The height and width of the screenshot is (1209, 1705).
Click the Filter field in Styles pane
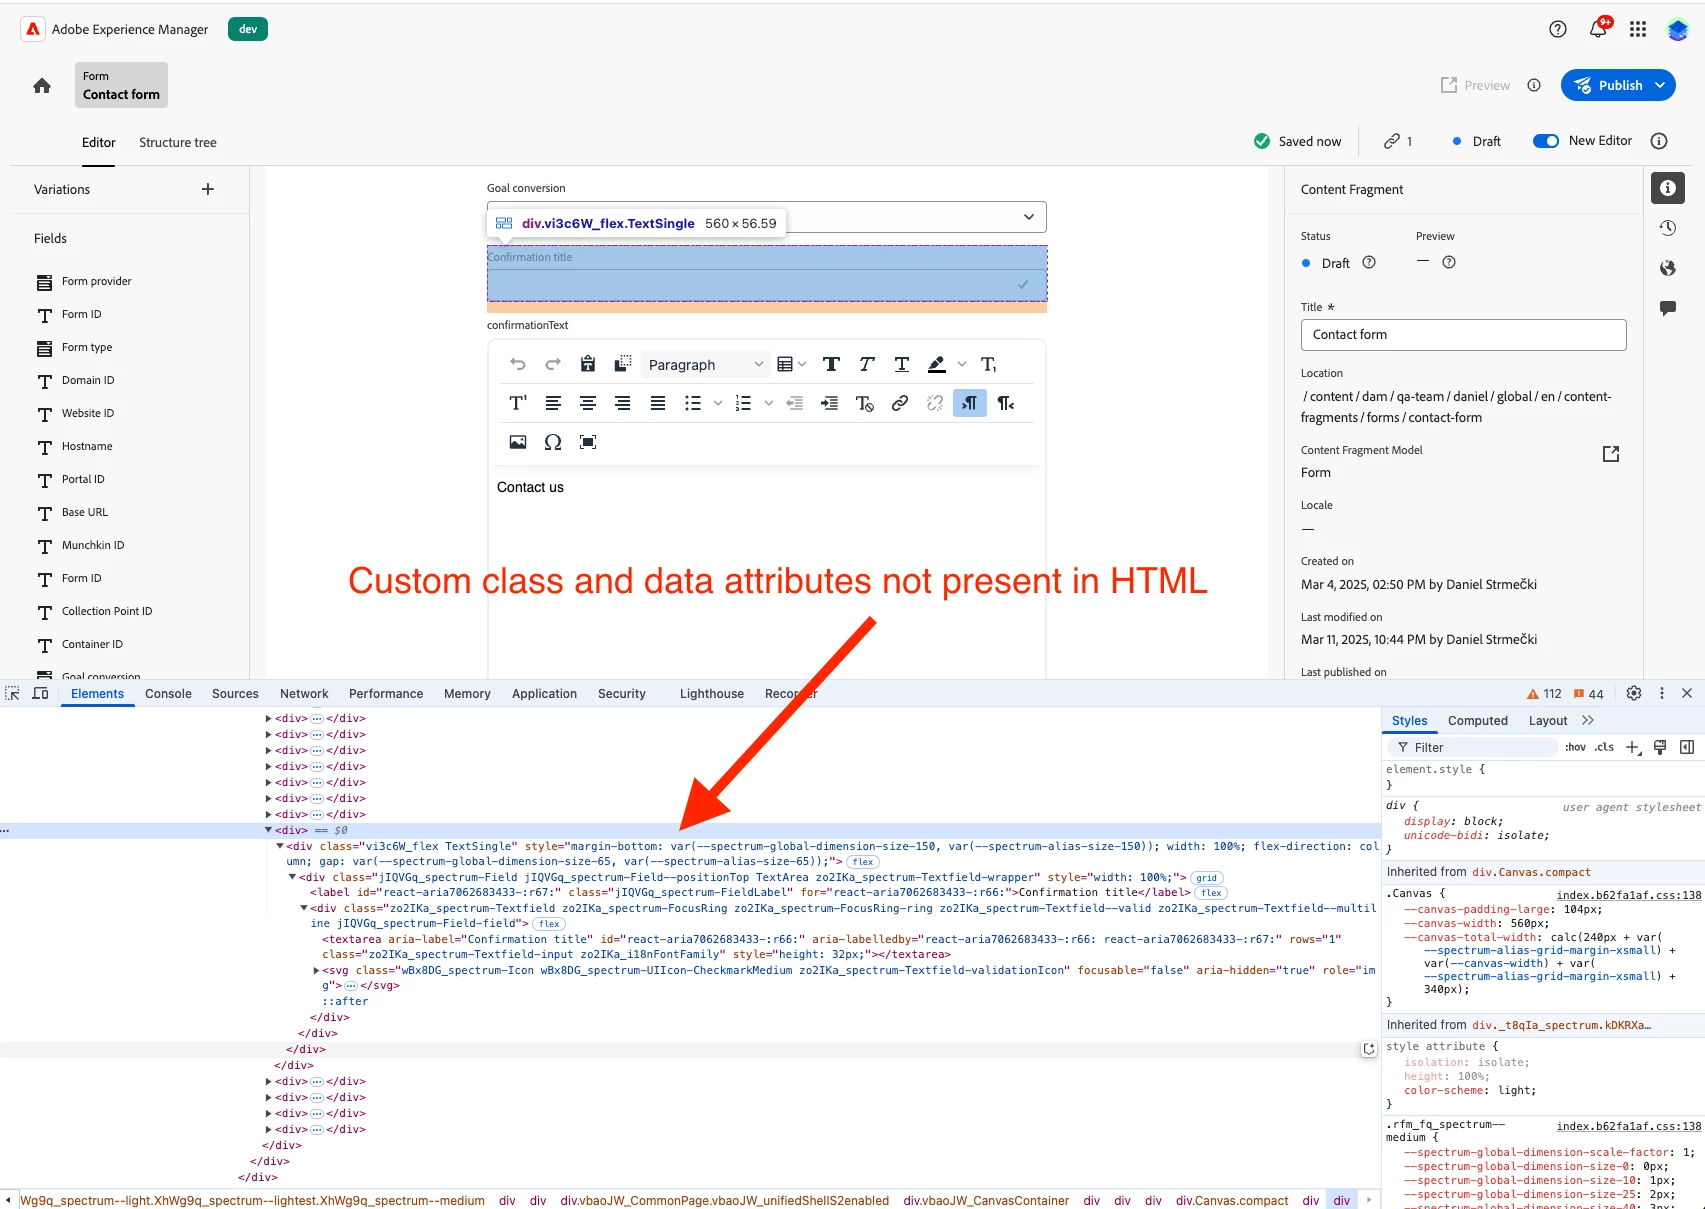[1472, 747]
